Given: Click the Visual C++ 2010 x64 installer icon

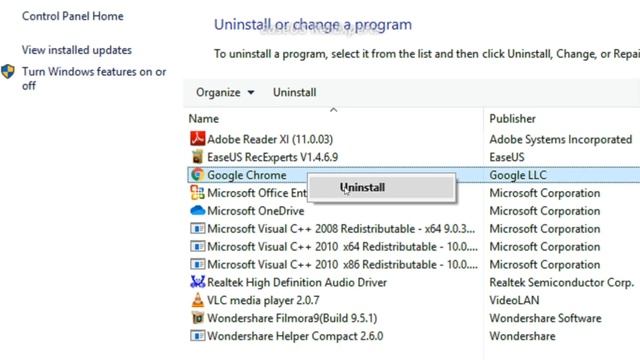Looking at the screenshot, I should 198,247.
